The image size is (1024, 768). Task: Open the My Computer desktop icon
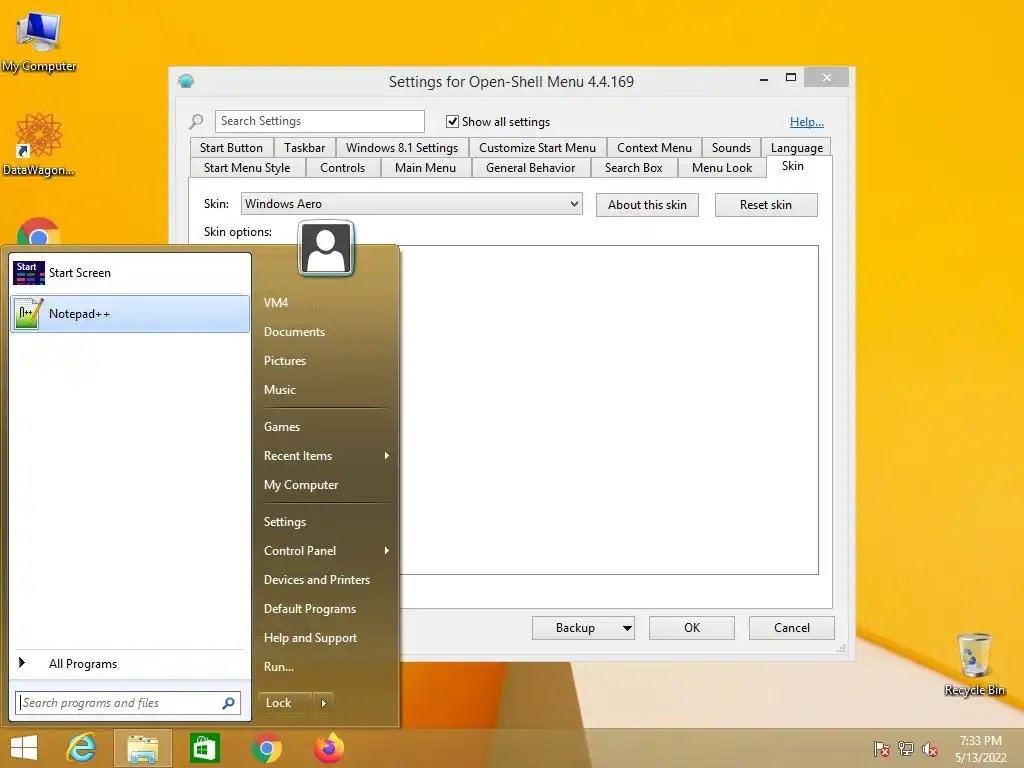(x=39, y=40)
